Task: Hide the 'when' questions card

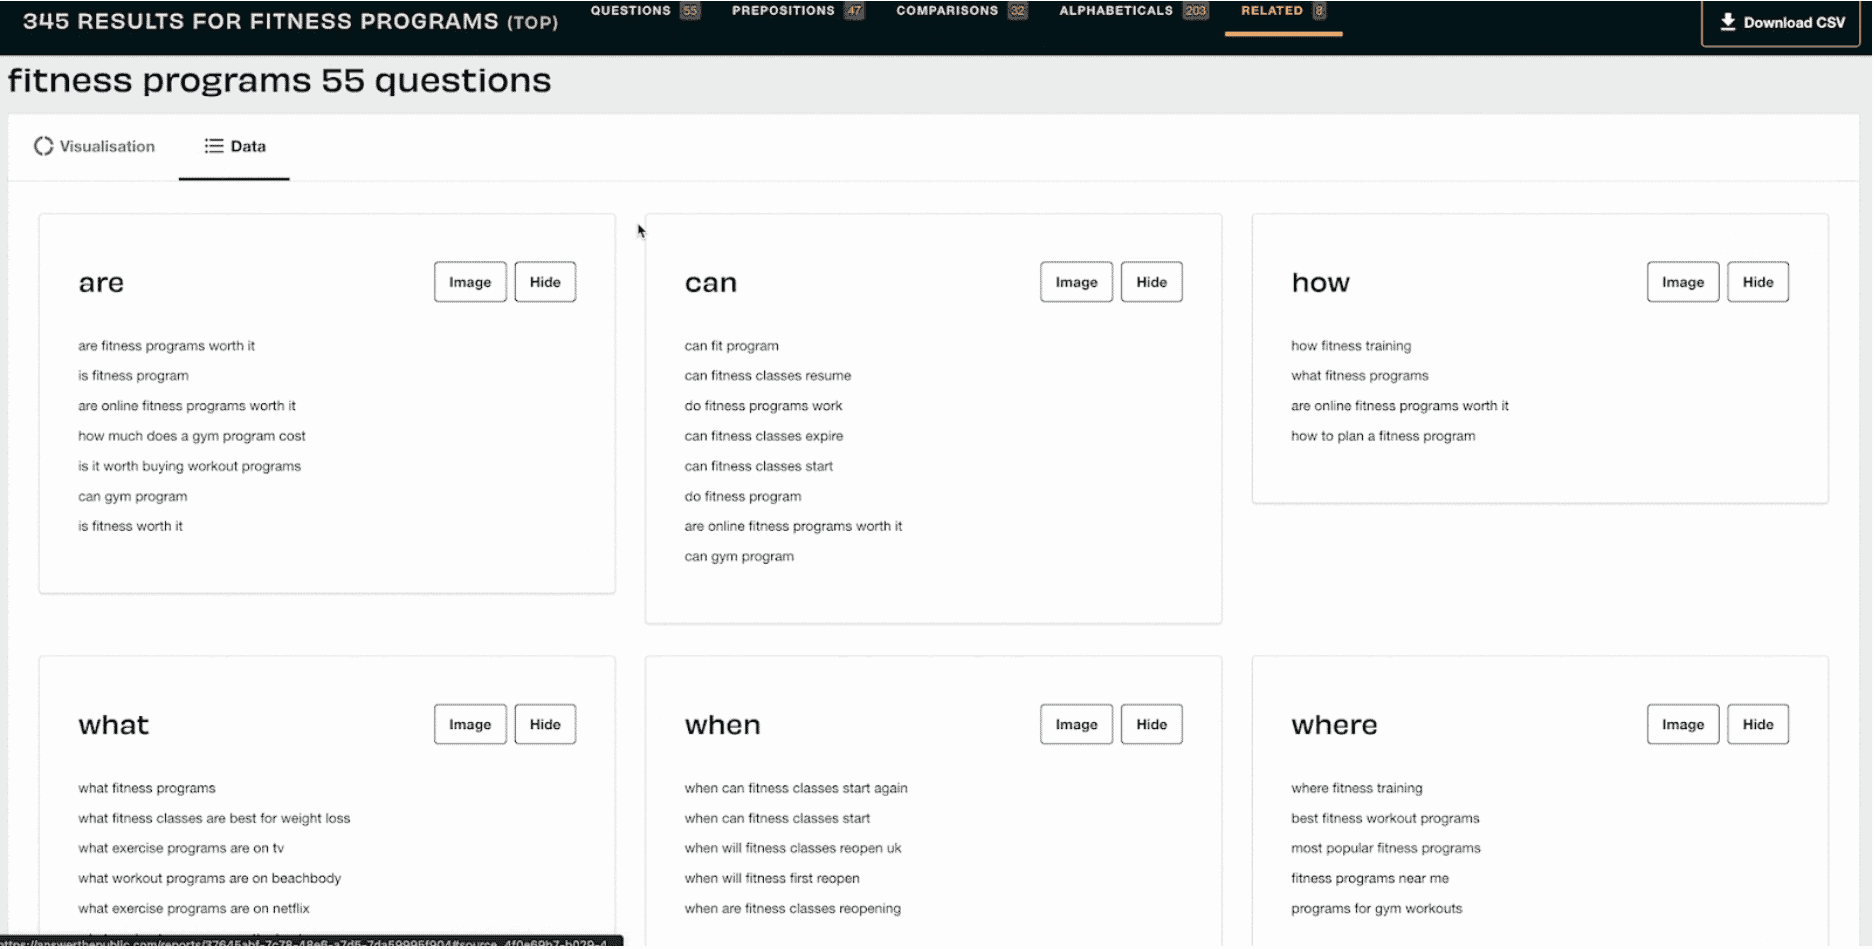Action: coord(1151,725)
